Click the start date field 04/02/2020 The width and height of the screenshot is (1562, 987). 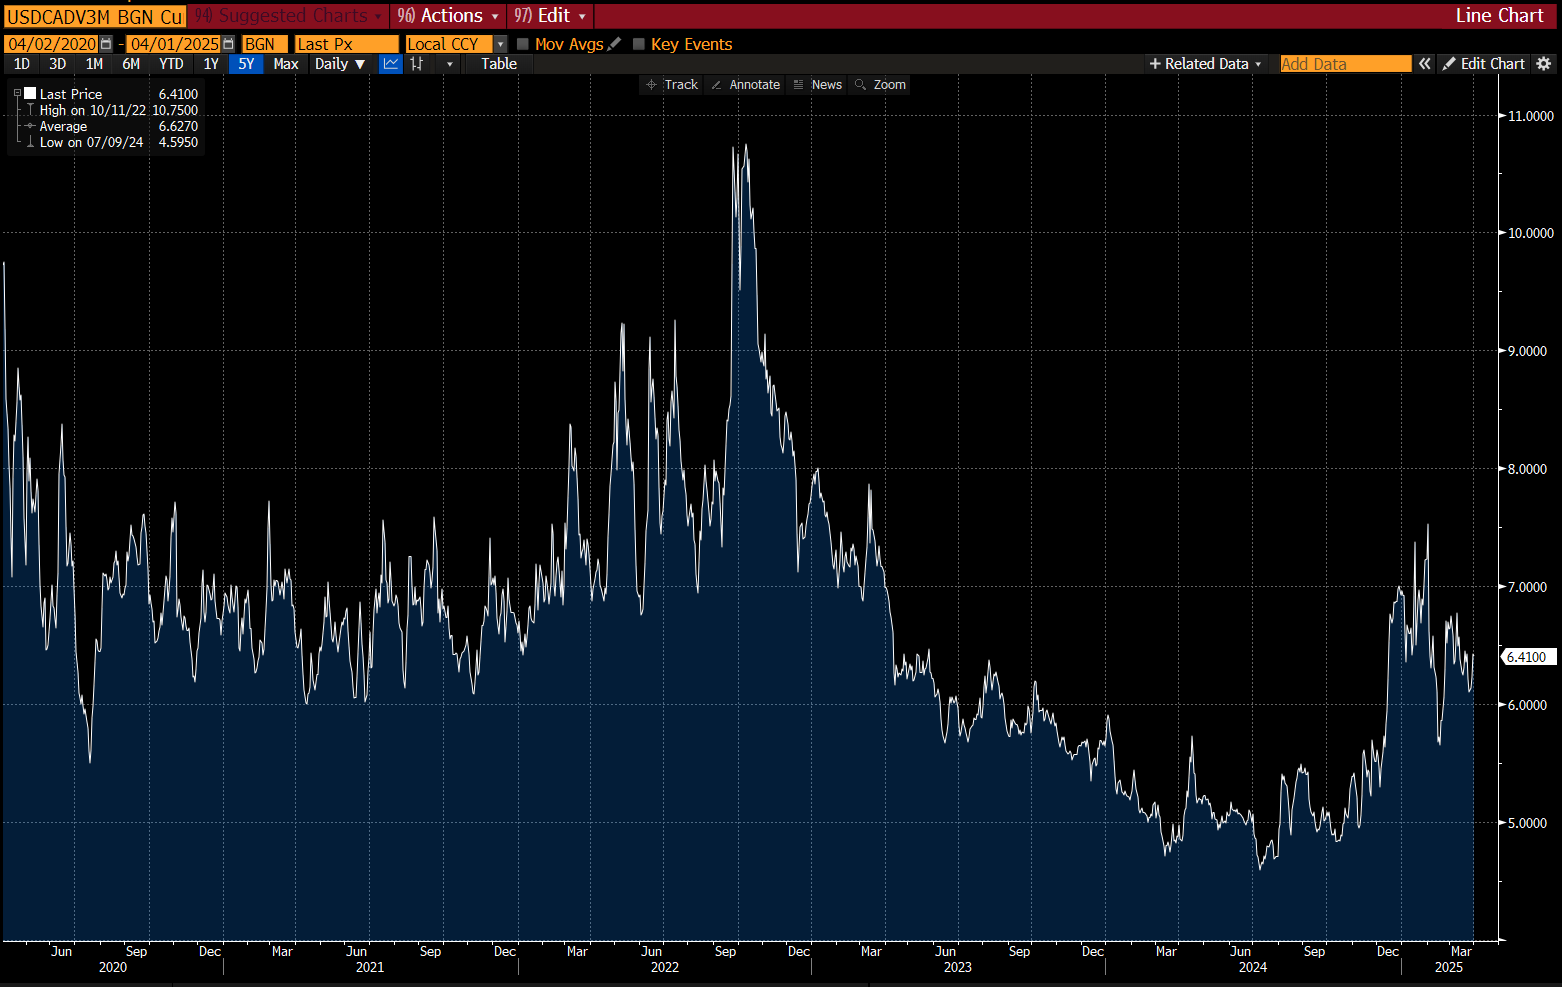[x=52, y=44]
